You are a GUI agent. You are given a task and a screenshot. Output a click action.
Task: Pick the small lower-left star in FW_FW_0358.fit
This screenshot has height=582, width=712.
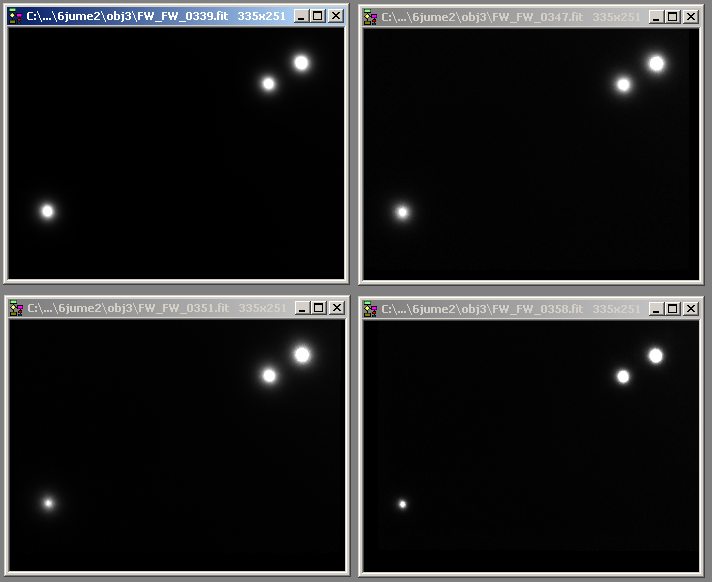coord(402,504)
